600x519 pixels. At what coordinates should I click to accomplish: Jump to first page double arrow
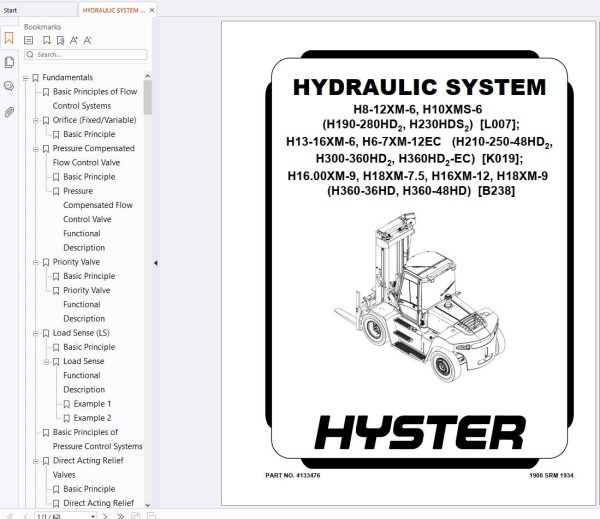pos(10,516)
